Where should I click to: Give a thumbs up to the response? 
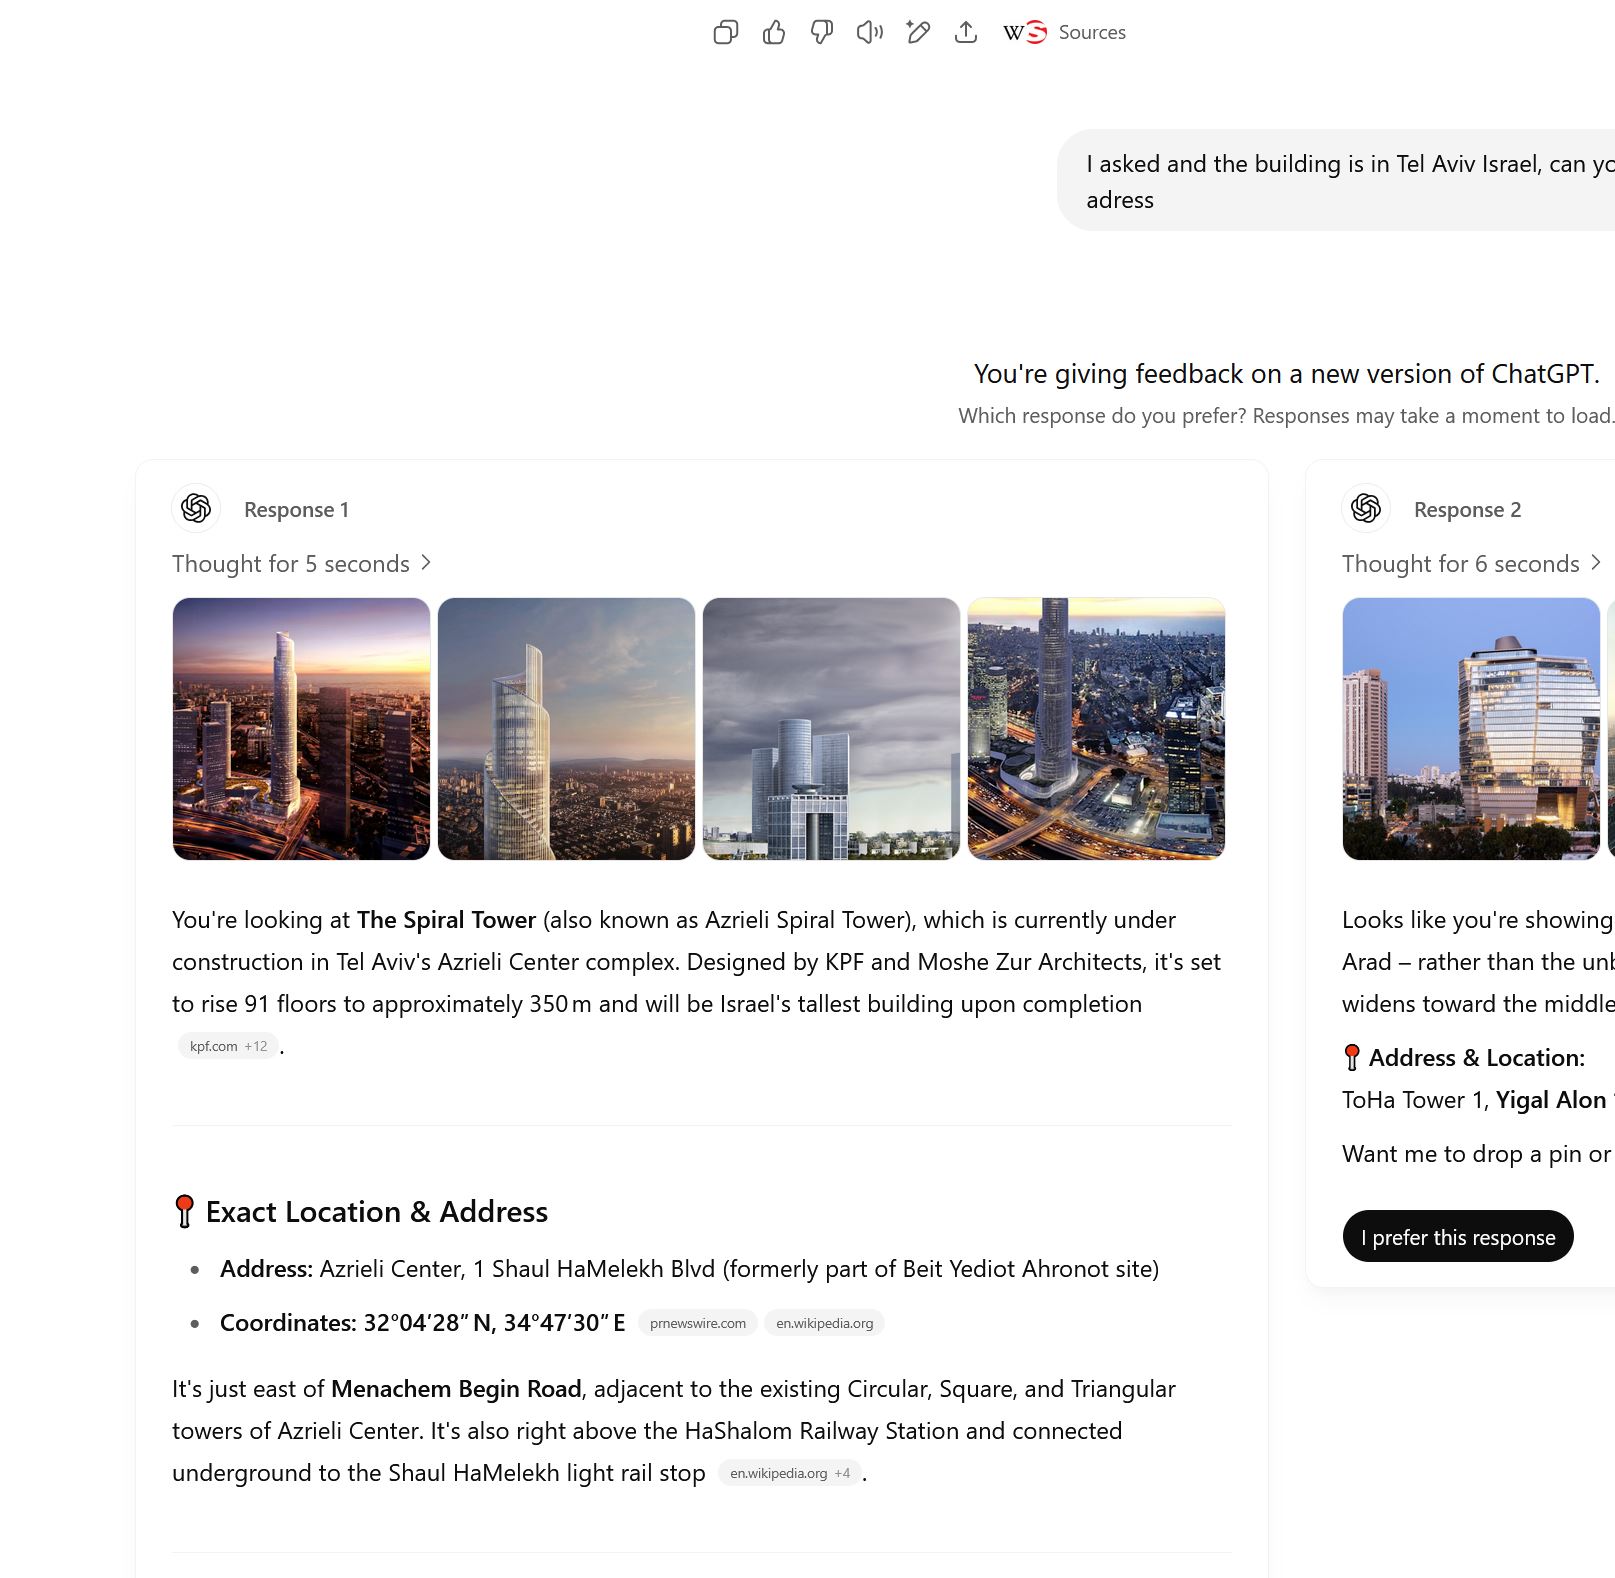774,33
